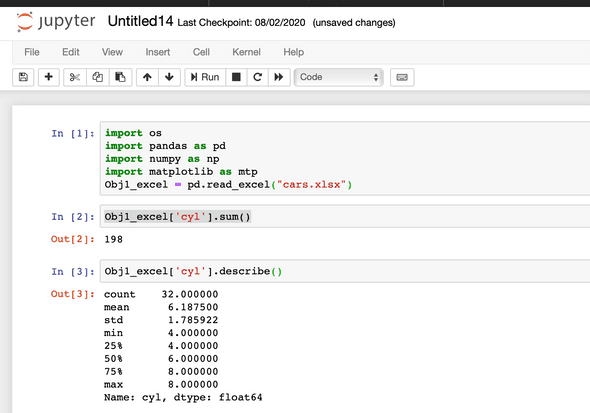Open the Kernel menu

coord(246,52)
